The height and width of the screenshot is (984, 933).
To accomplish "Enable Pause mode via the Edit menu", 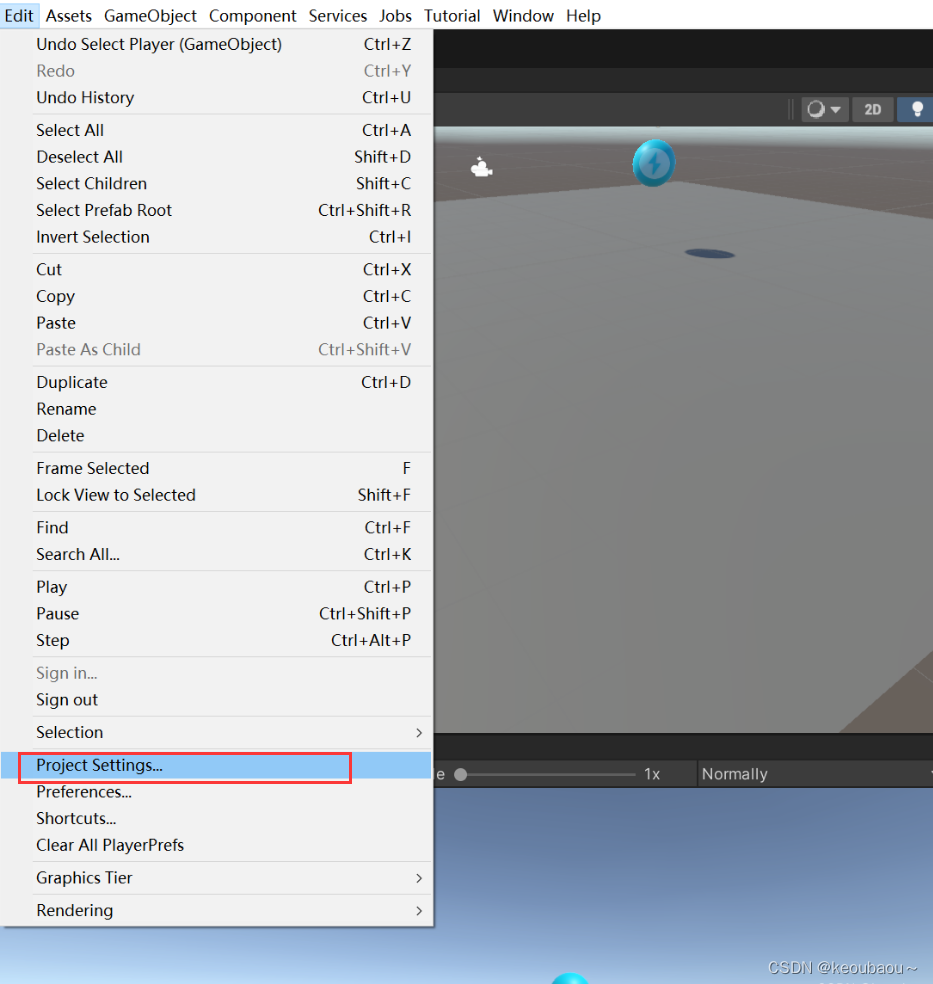I will point(58,613).
